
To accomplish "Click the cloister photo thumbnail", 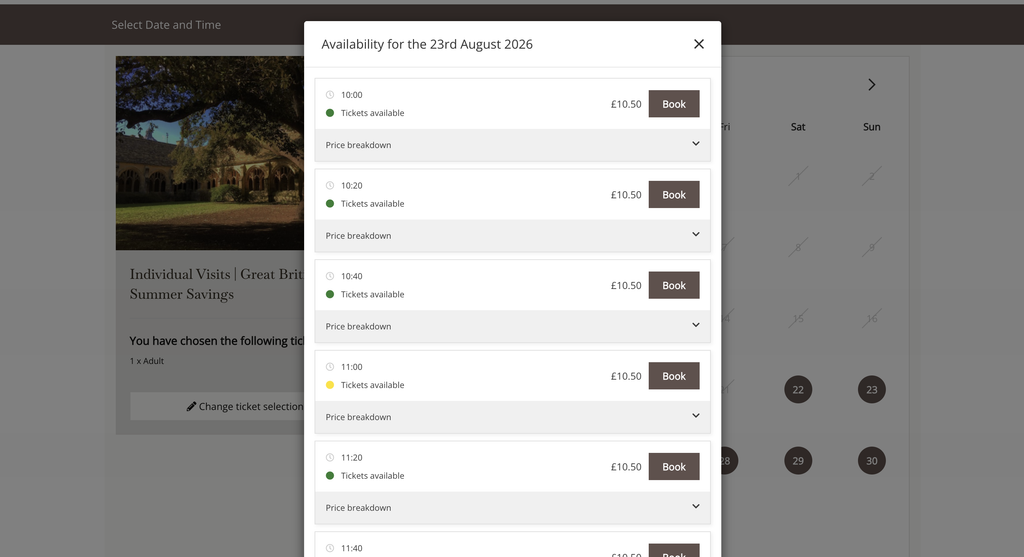I will click(210, 153).
